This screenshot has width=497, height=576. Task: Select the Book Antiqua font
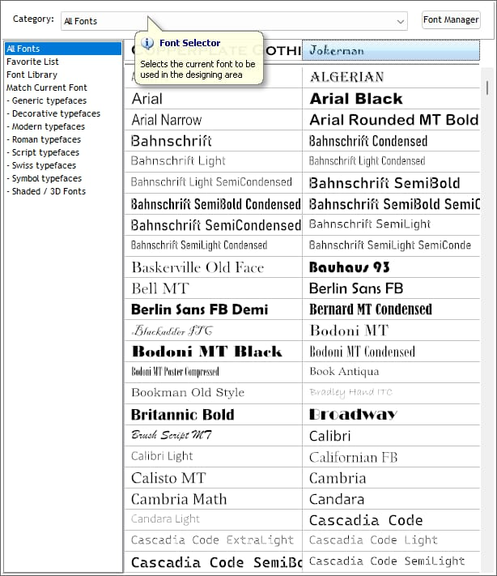[x=391, y=372]
